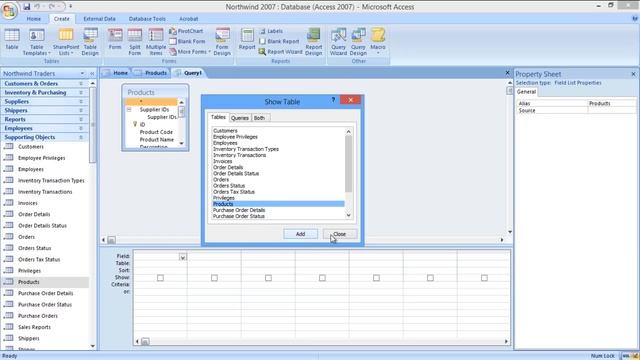
Task: Click the Add button in Show Table
Action: point(300,234)
